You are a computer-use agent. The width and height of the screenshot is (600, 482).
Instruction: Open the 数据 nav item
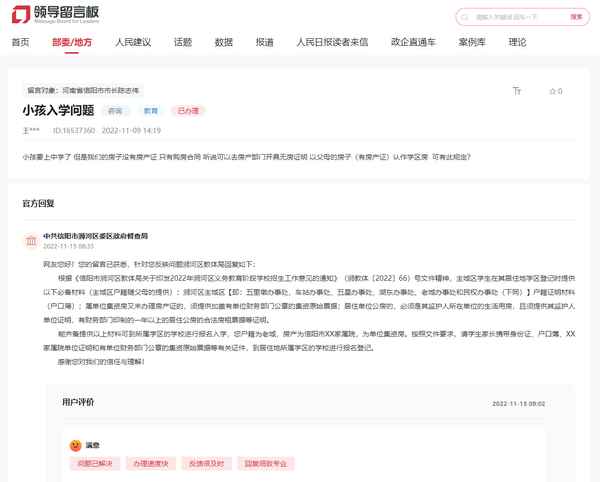(x=224, y=42)
